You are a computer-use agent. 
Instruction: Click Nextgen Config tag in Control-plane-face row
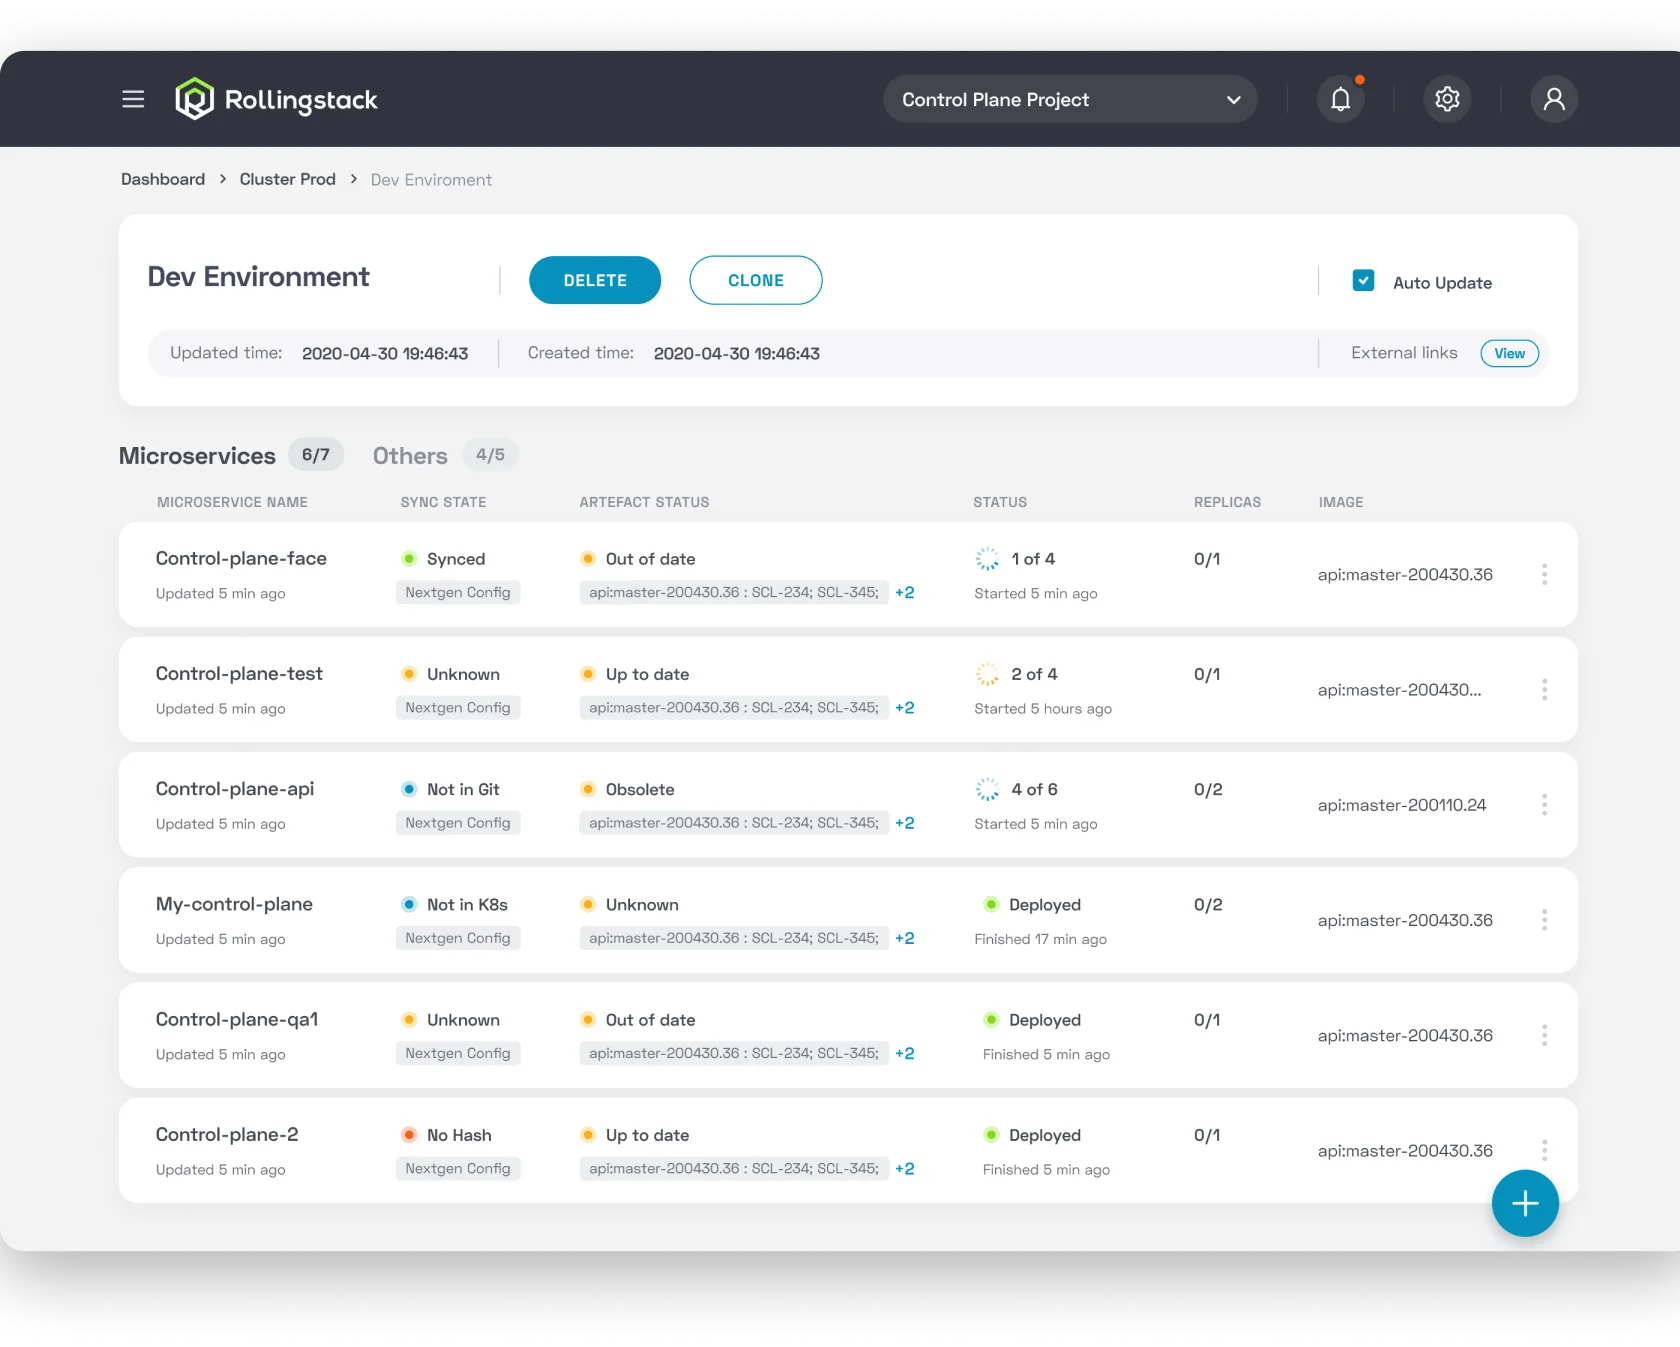[458, 593]
